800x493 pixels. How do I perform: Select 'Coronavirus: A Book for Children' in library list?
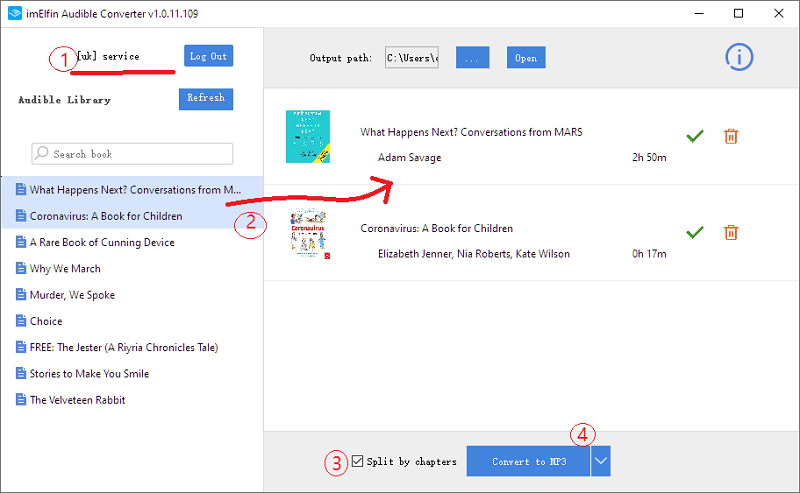pos(132,216)
